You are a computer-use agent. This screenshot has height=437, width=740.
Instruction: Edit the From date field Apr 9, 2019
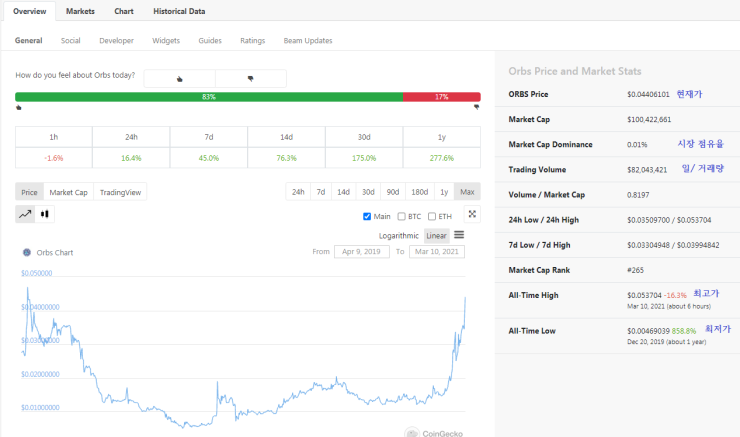pyautogui.click(x=362, y=252)
